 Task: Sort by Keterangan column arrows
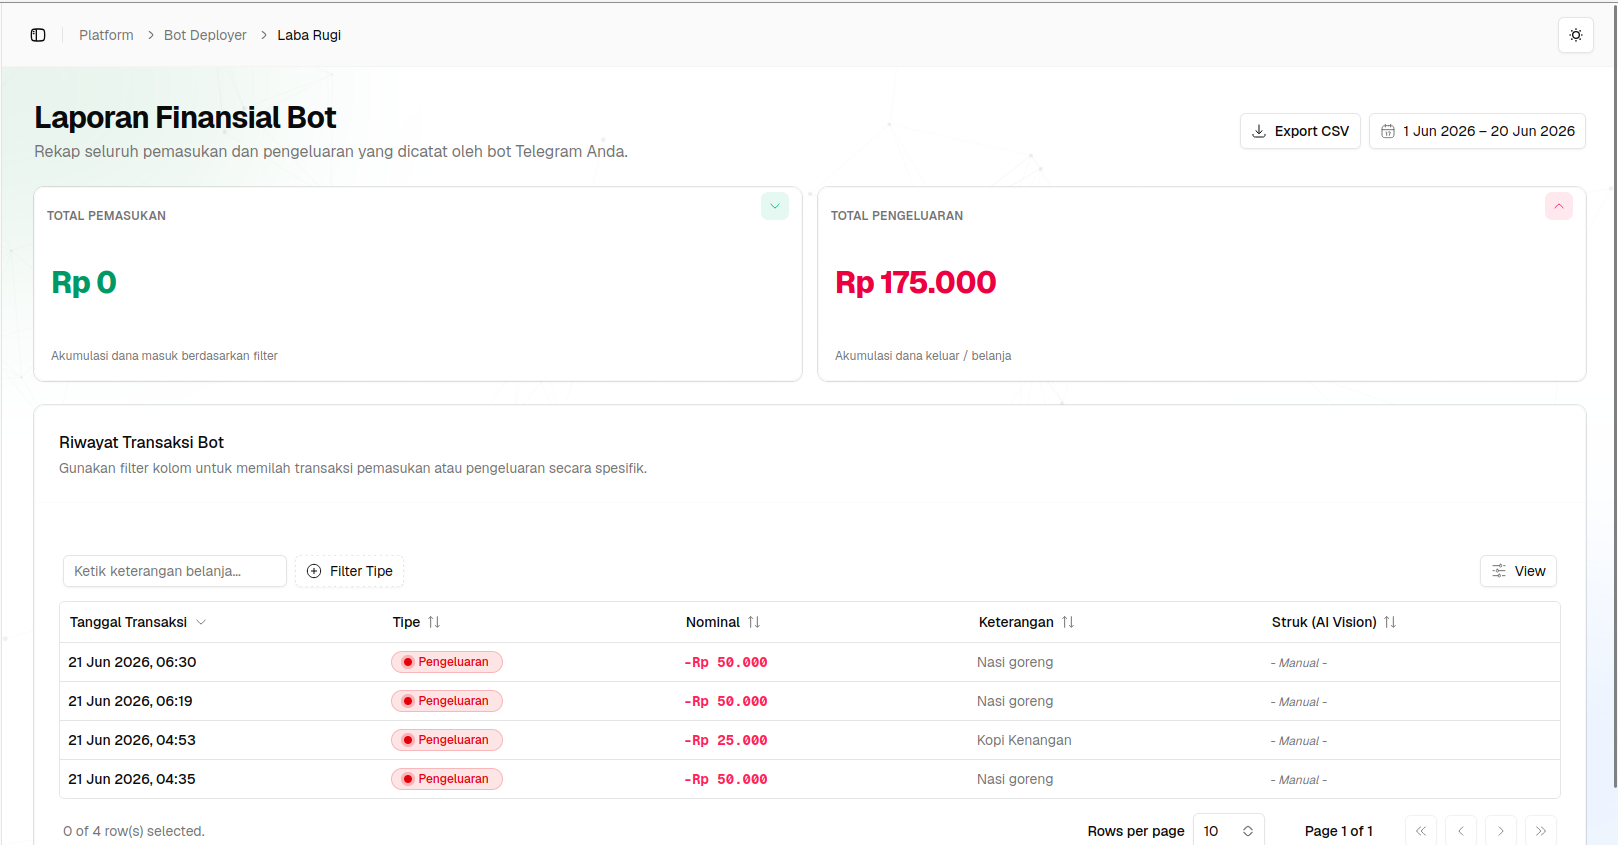(1068, 622)
